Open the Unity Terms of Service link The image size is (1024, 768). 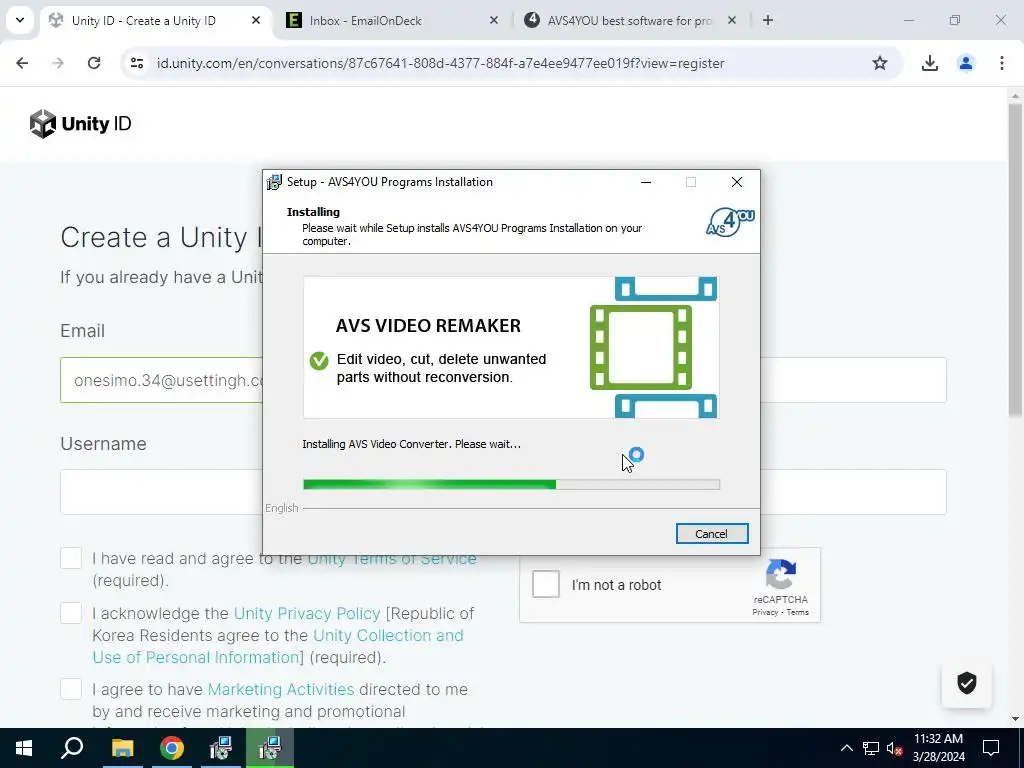click(x=392, y=559)
